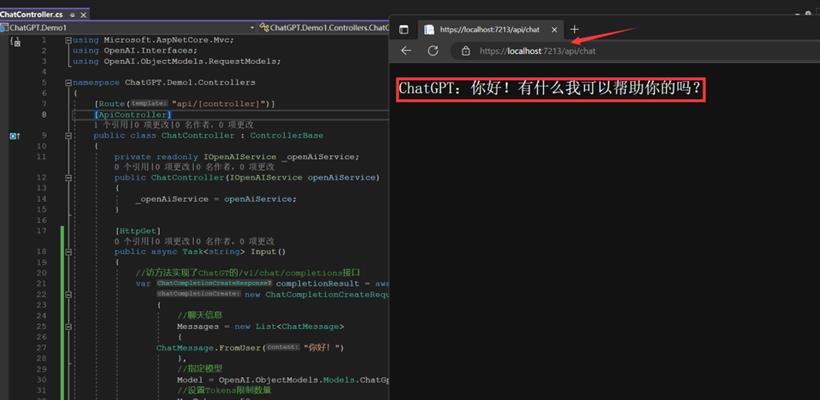Collapse the namespace block at line 5
820x400 pixels.
[68, 83]
